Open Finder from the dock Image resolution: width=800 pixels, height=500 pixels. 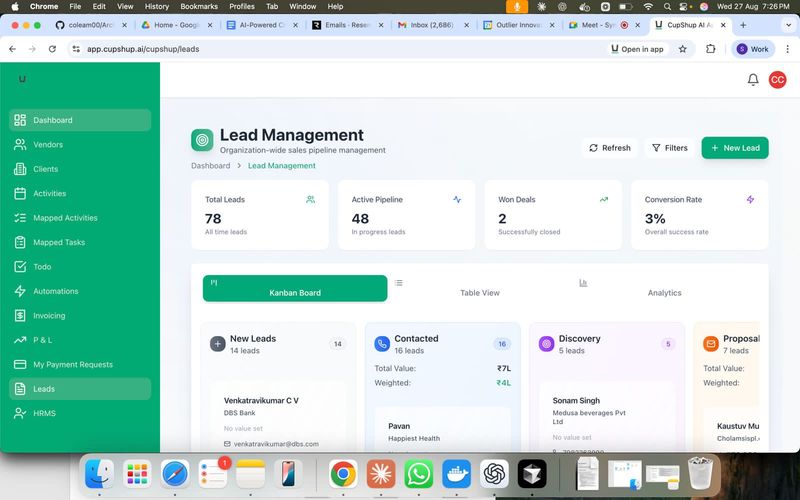pyautogui.click(x=99, y=474)
